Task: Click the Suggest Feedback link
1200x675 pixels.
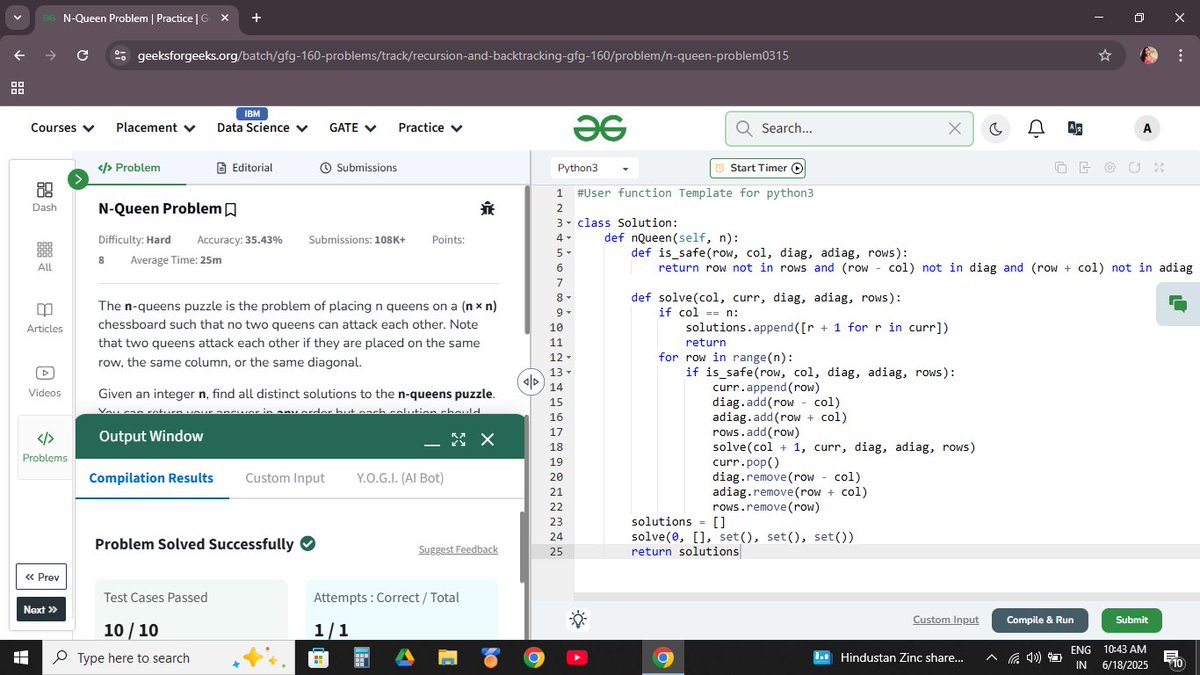Action: pyautogui.click(x=458, y=550)
